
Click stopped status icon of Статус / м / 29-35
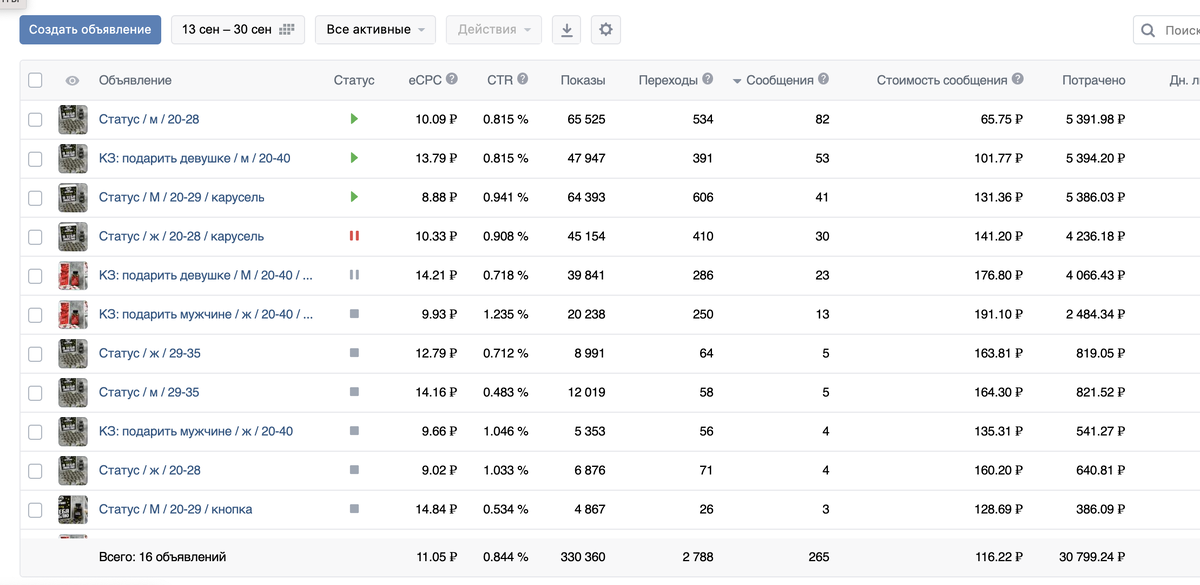coord(354,392)
